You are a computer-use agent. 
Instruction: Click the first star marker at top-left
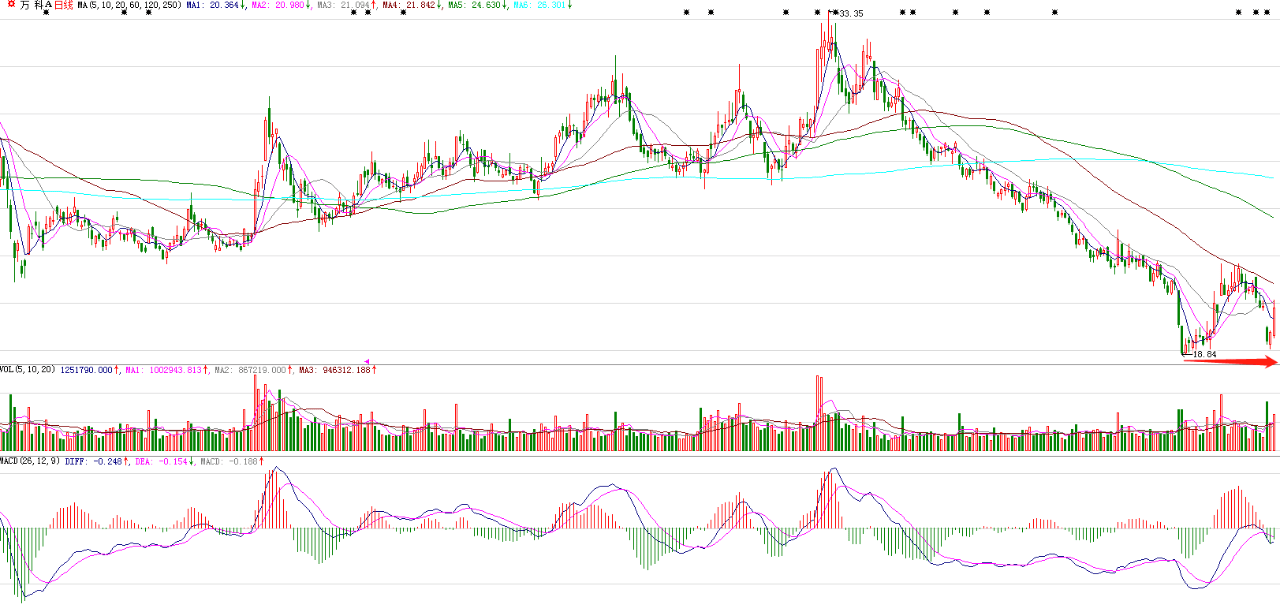[46, 12]
